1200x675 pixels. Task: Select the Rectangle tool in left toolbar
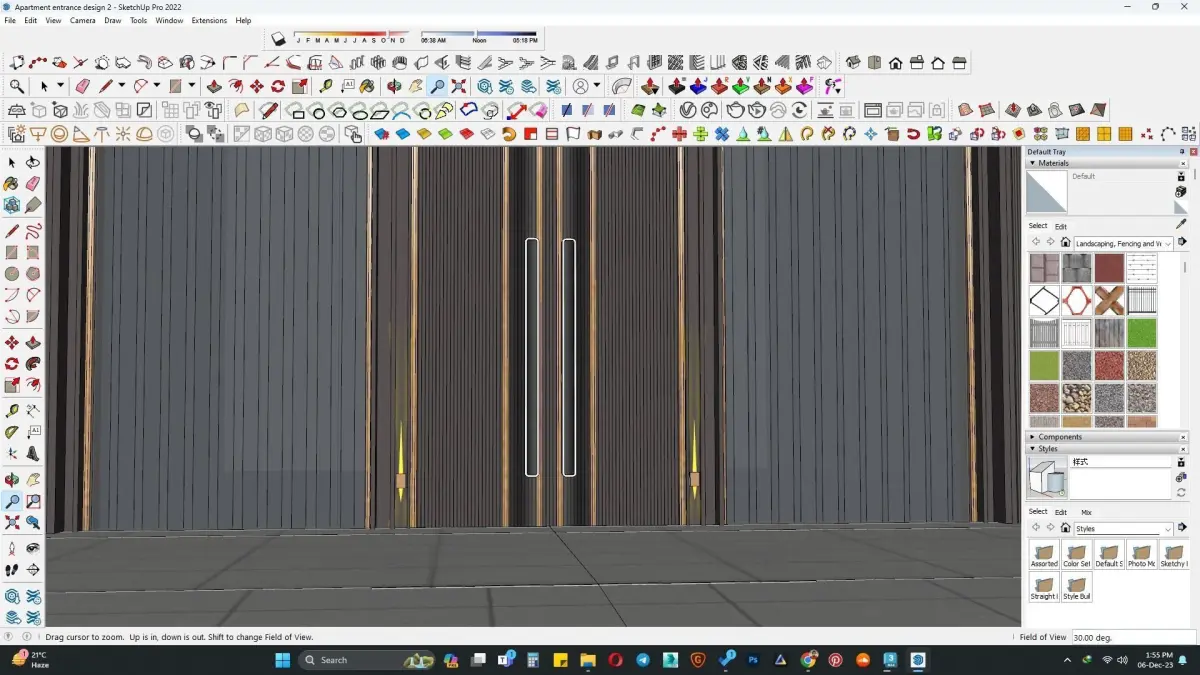click(12, 252)
